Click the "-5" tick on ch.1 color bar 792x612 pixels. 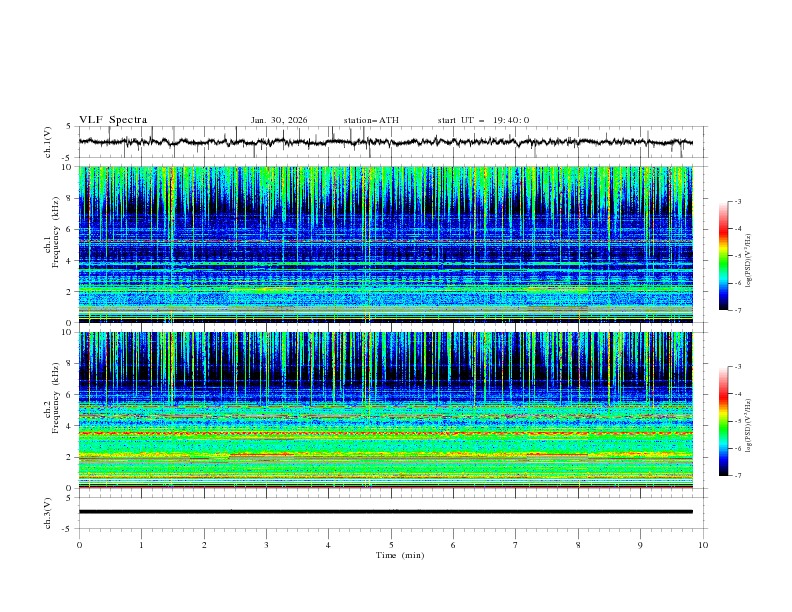coord(738,256)
